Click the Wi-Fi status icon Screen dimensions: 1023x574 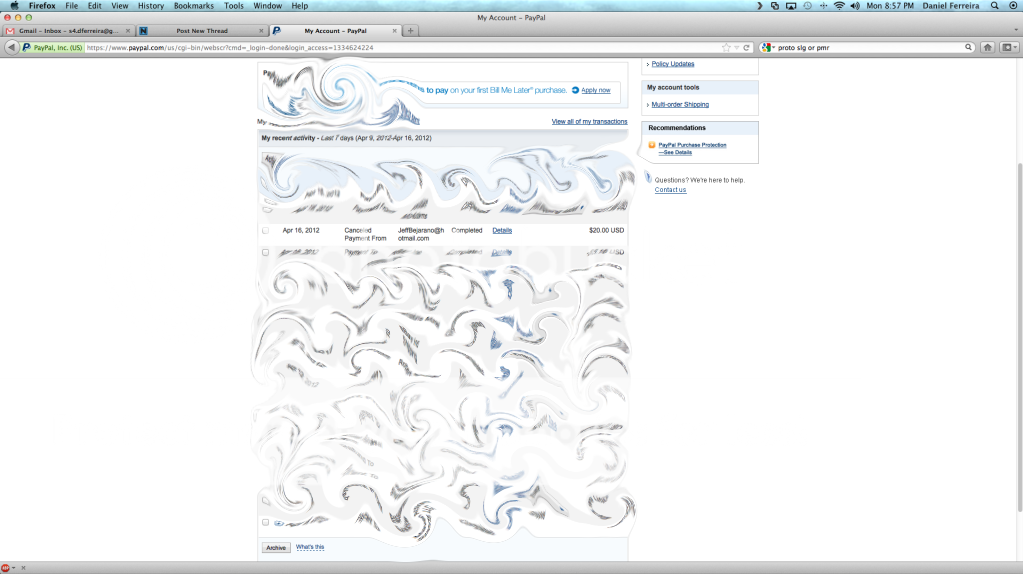839,6
